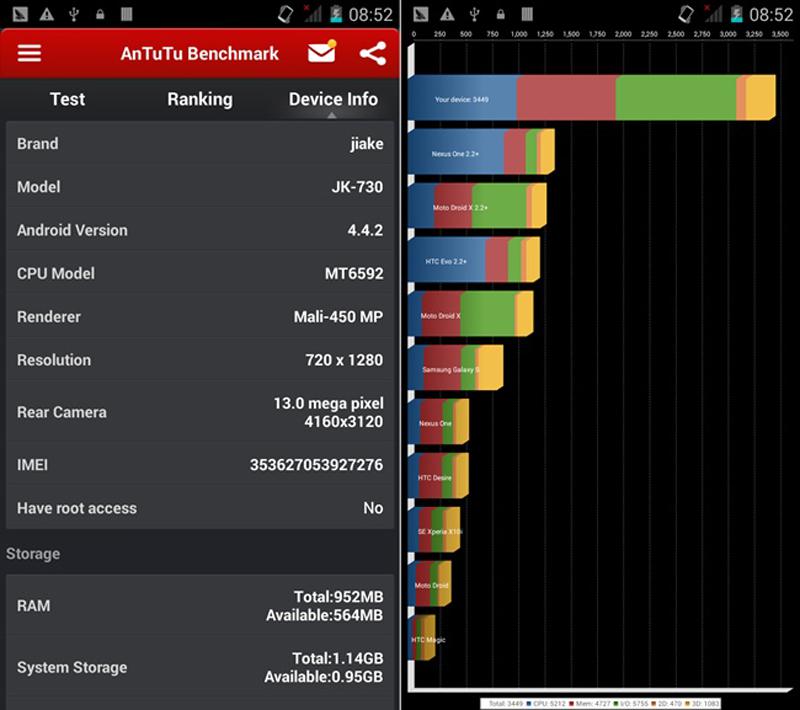Tap the Storage section header
The width and height of the screenshot is (800, 710).
pyautogui.click(x=33, y=553)
